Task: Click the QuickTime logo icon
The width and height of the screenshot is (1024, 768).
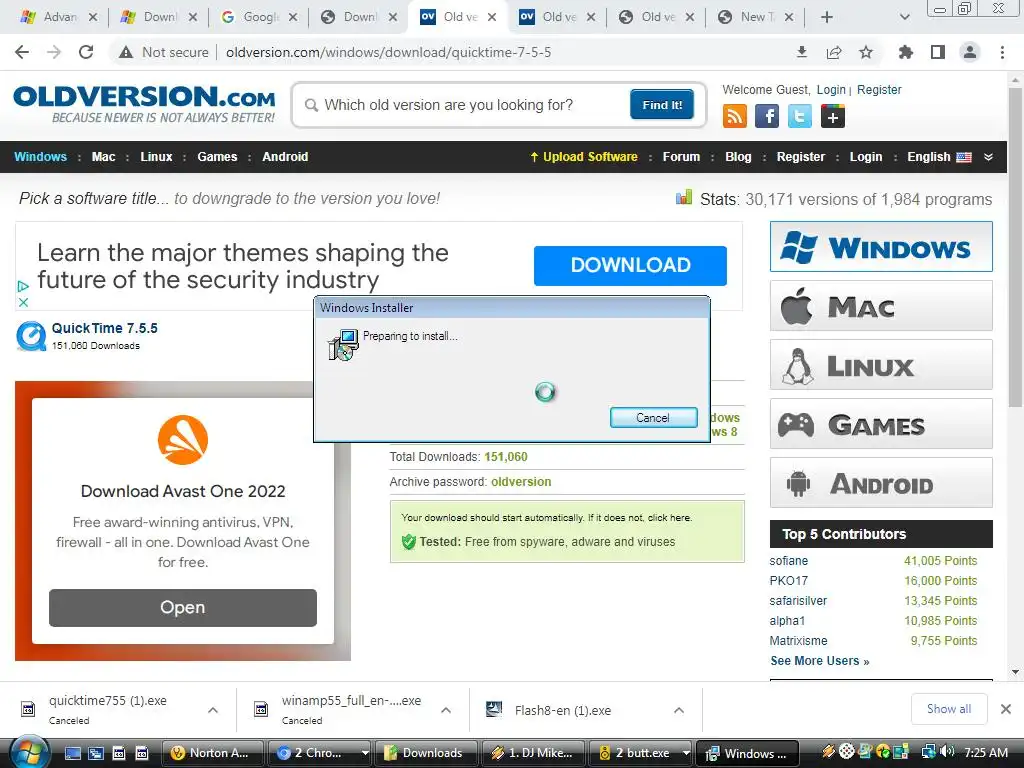Action: click(x=31, y=336)
